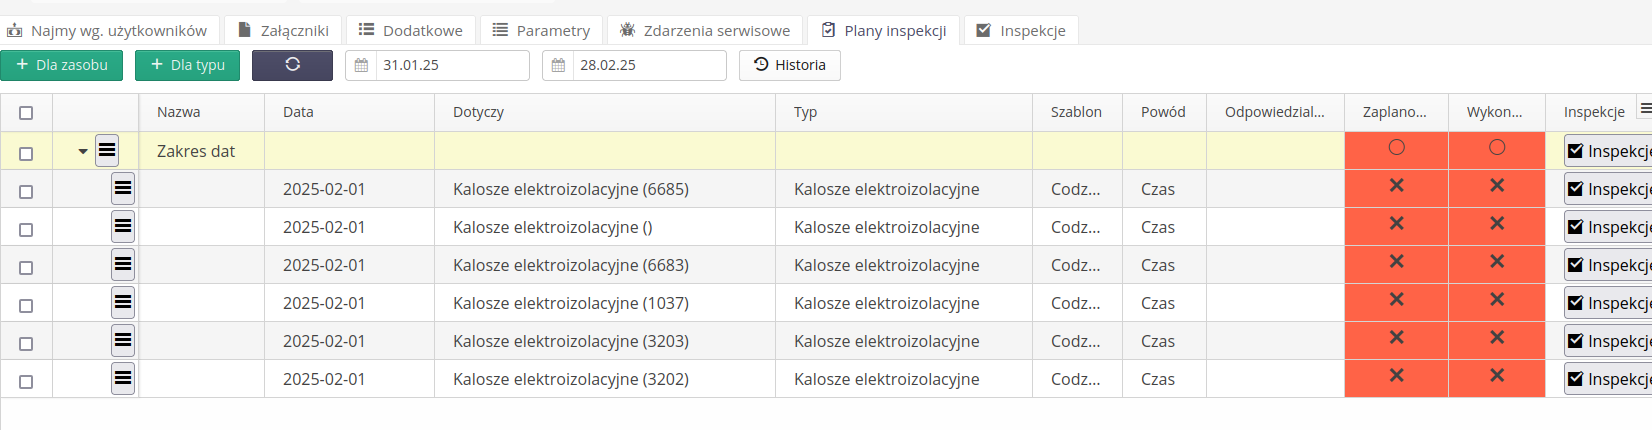Open the Historia button
The image size is (1652, 430).
point(790,65)
